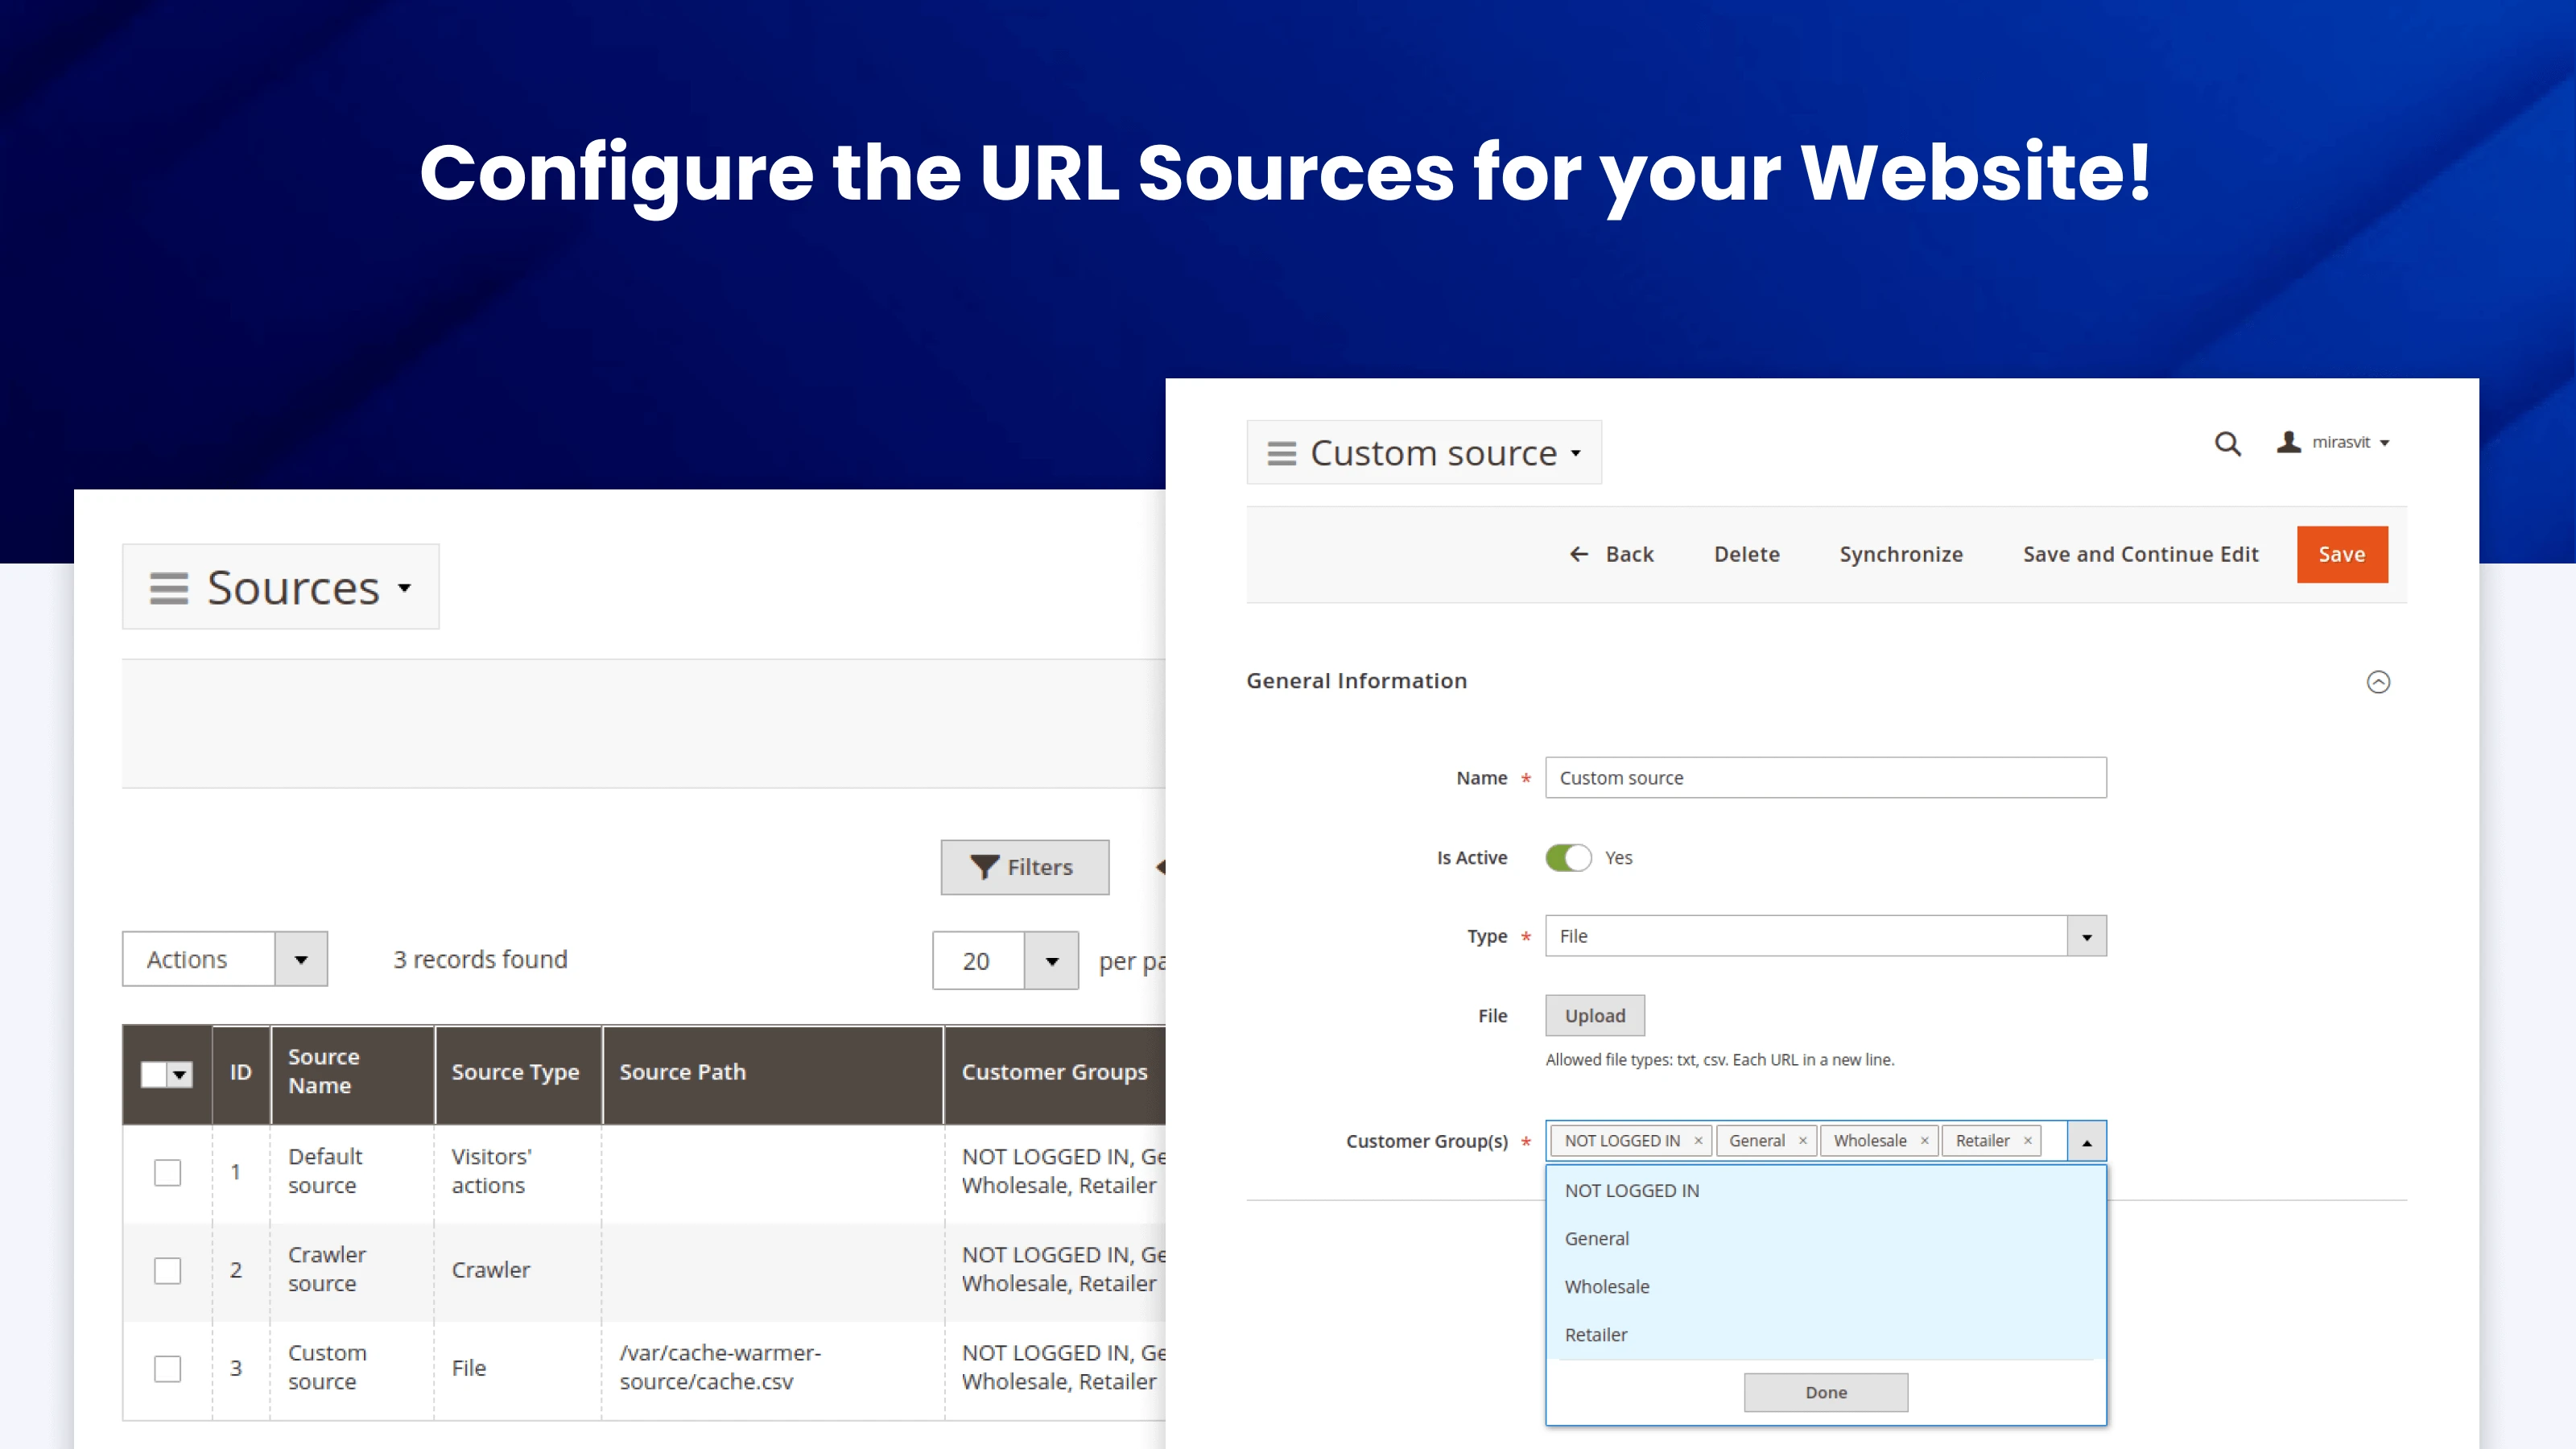Toggle the Is Active switch
The width and height of the screenshot is (2576, 1449).
point(1568,858)
